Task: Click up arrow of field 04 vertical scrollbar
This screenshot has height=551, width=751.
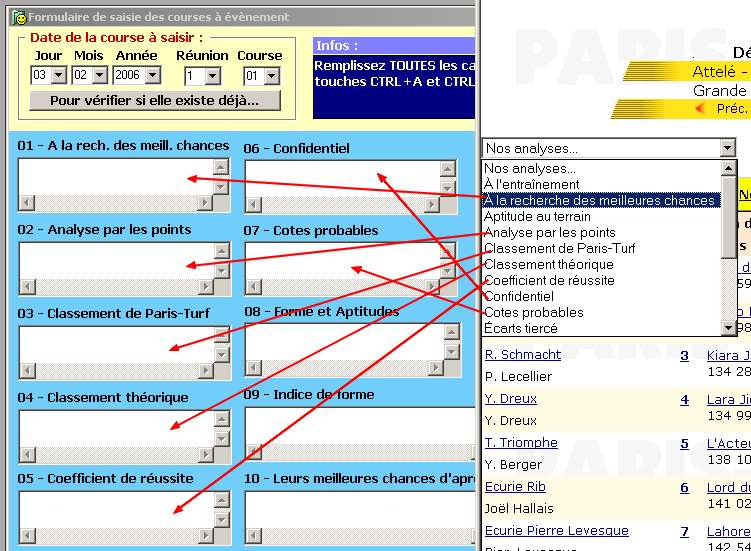Action: coord(221,419)
